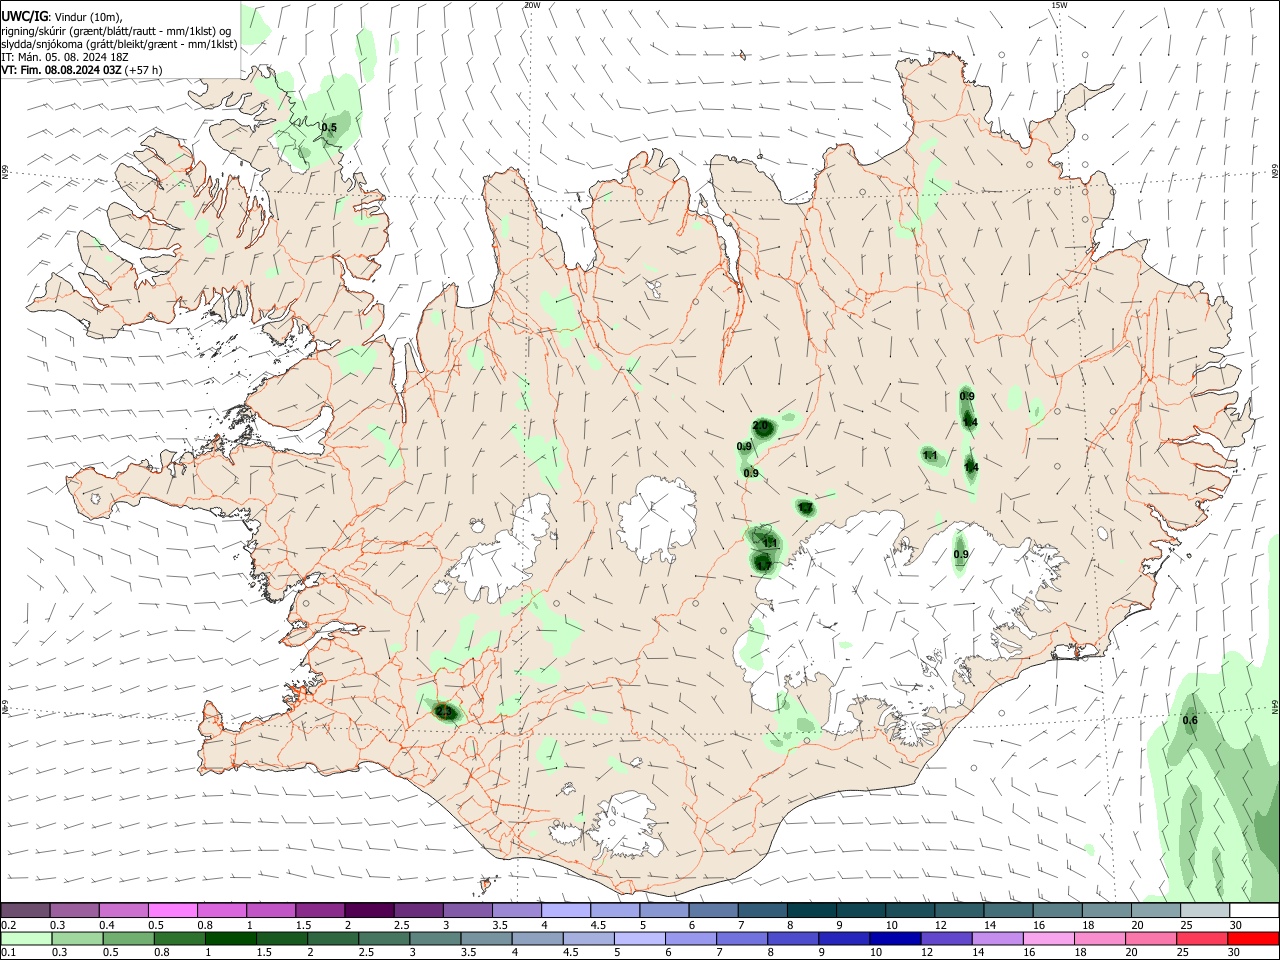Click the UWC/IG title text
Image resolution: width=1280 pixels, height=960 pixels.
click(25, 17)
